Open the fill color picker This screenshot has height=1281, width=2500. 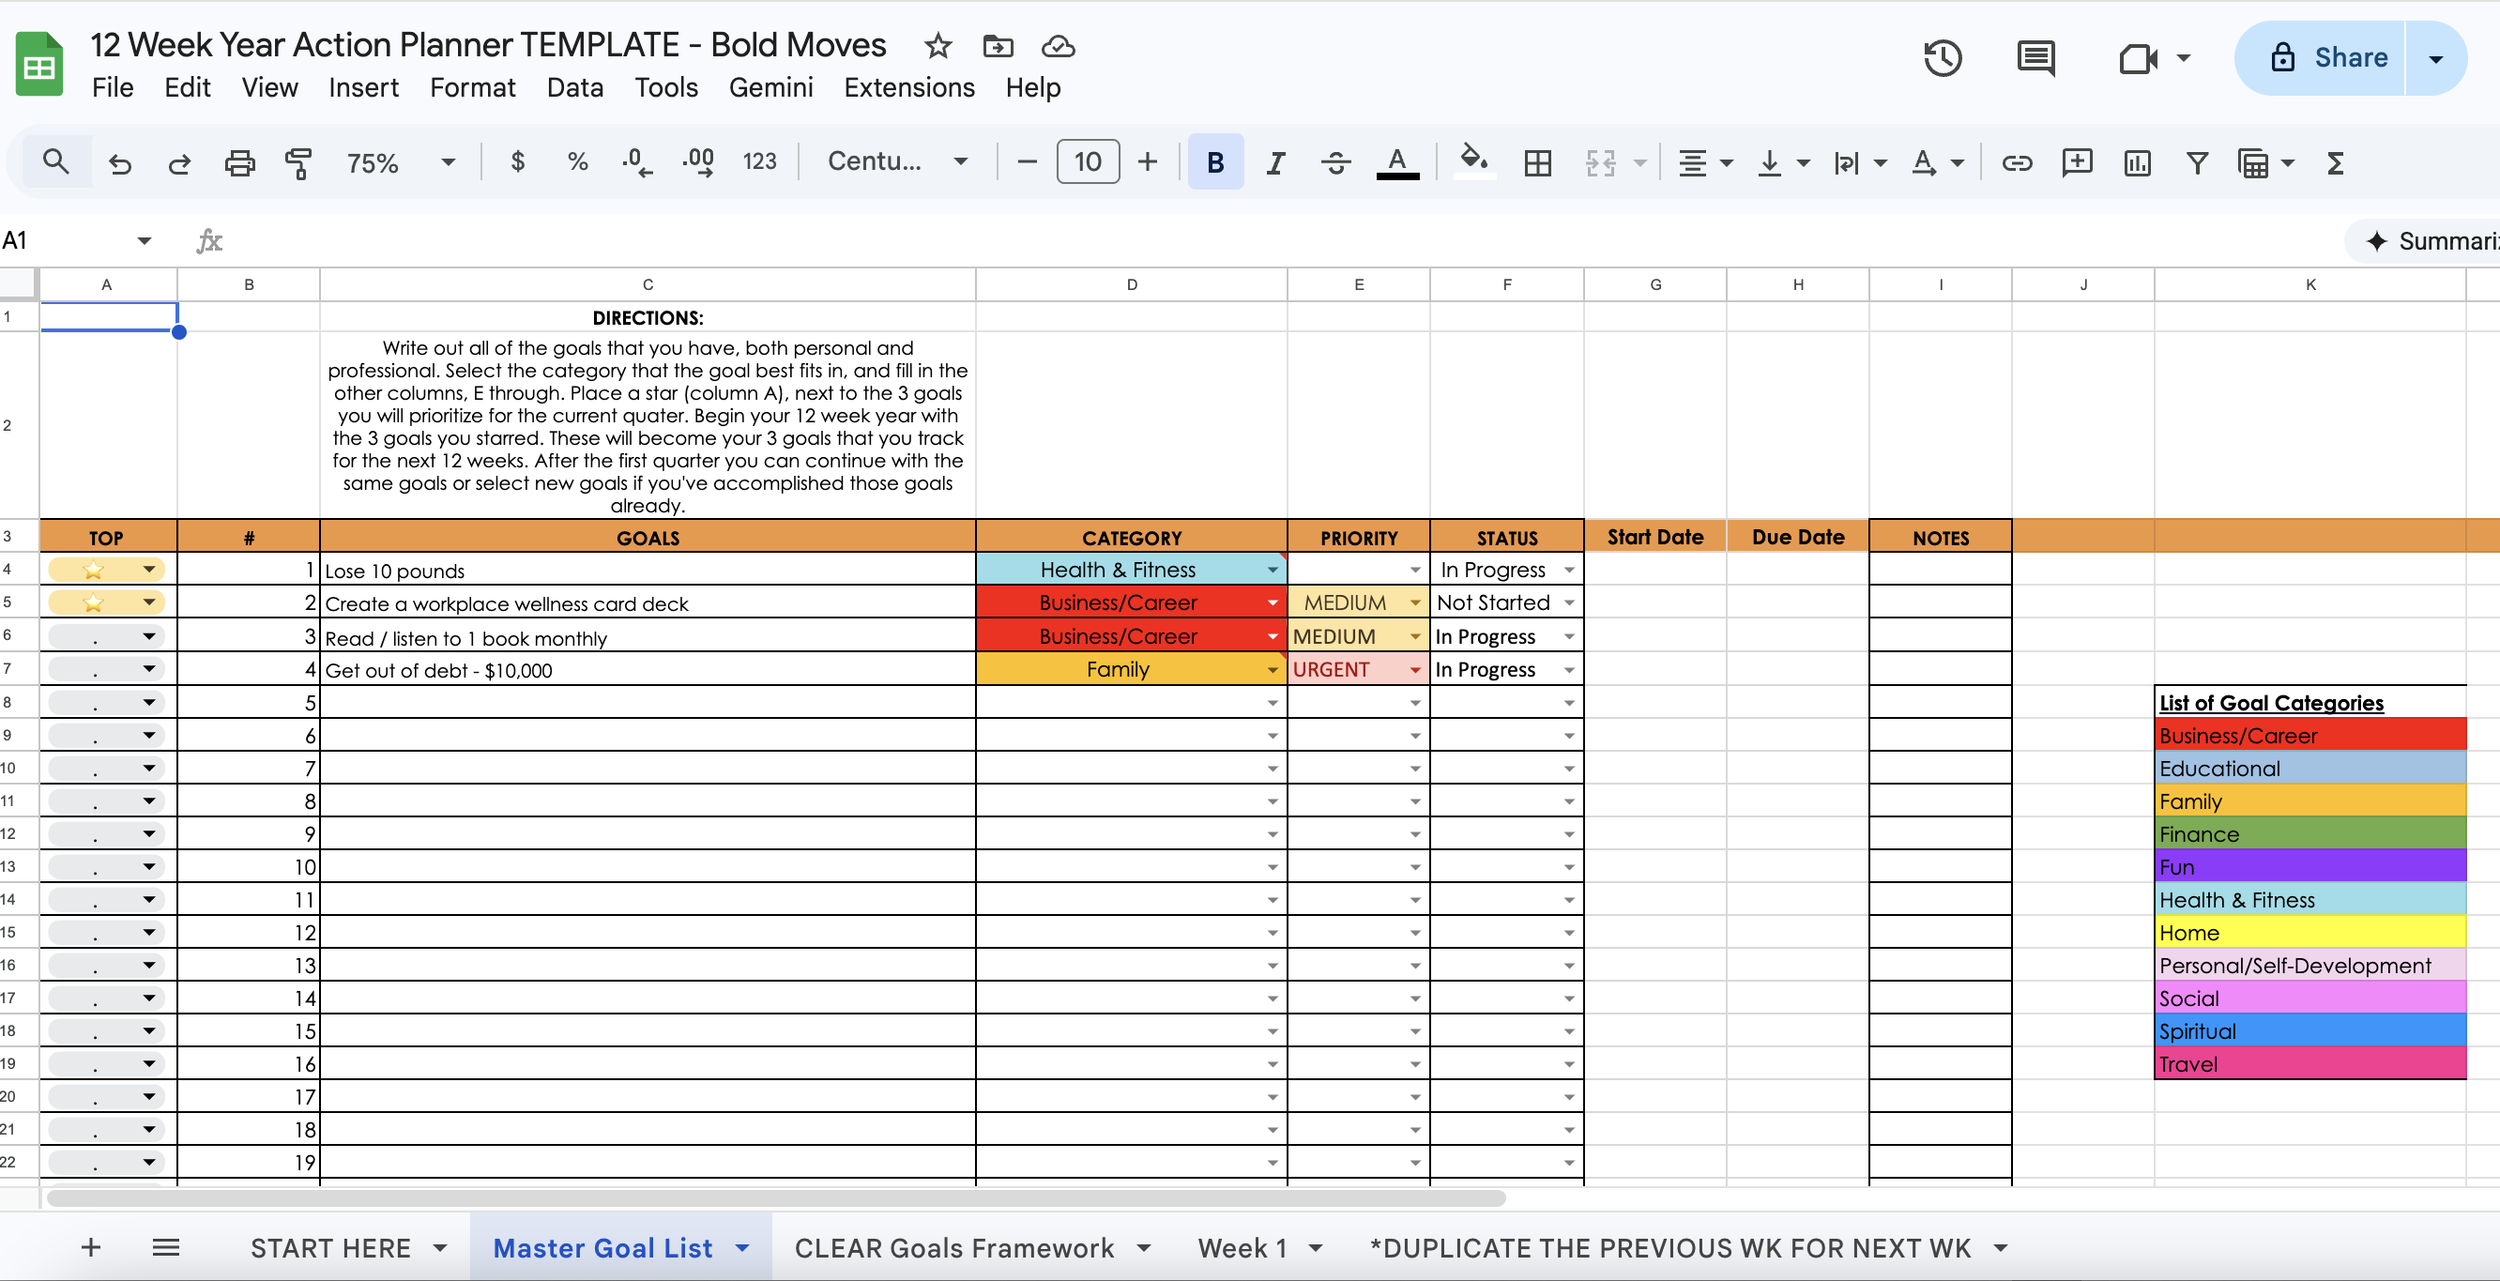tap(1475, 161)
